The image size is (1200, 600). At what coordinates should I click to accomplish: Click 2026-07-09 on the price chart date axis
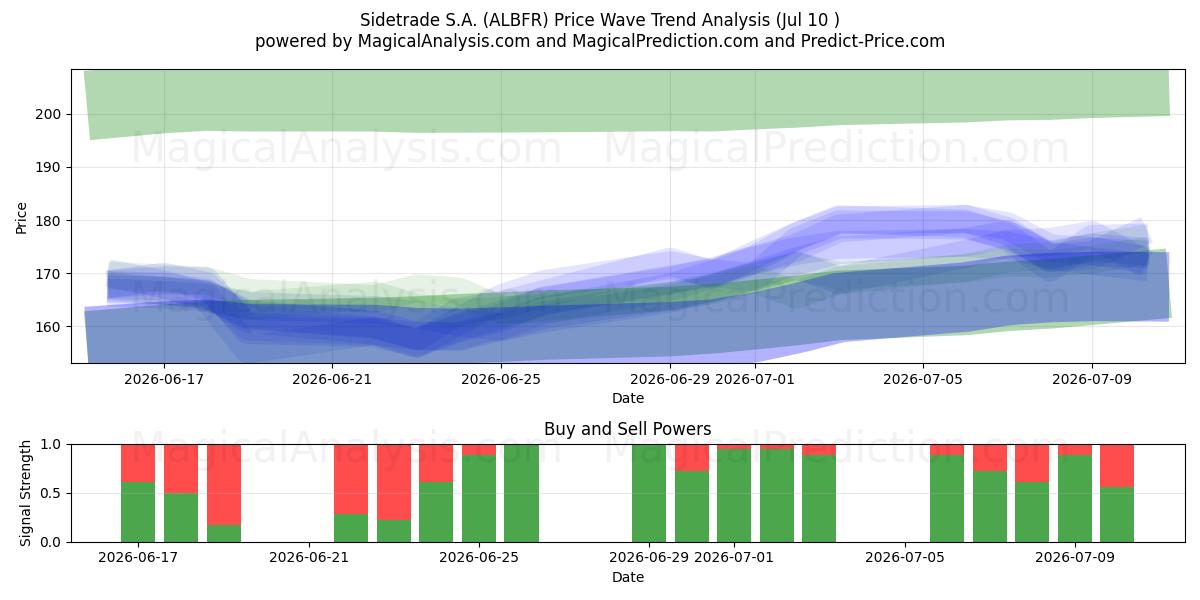coord(1092,379)
